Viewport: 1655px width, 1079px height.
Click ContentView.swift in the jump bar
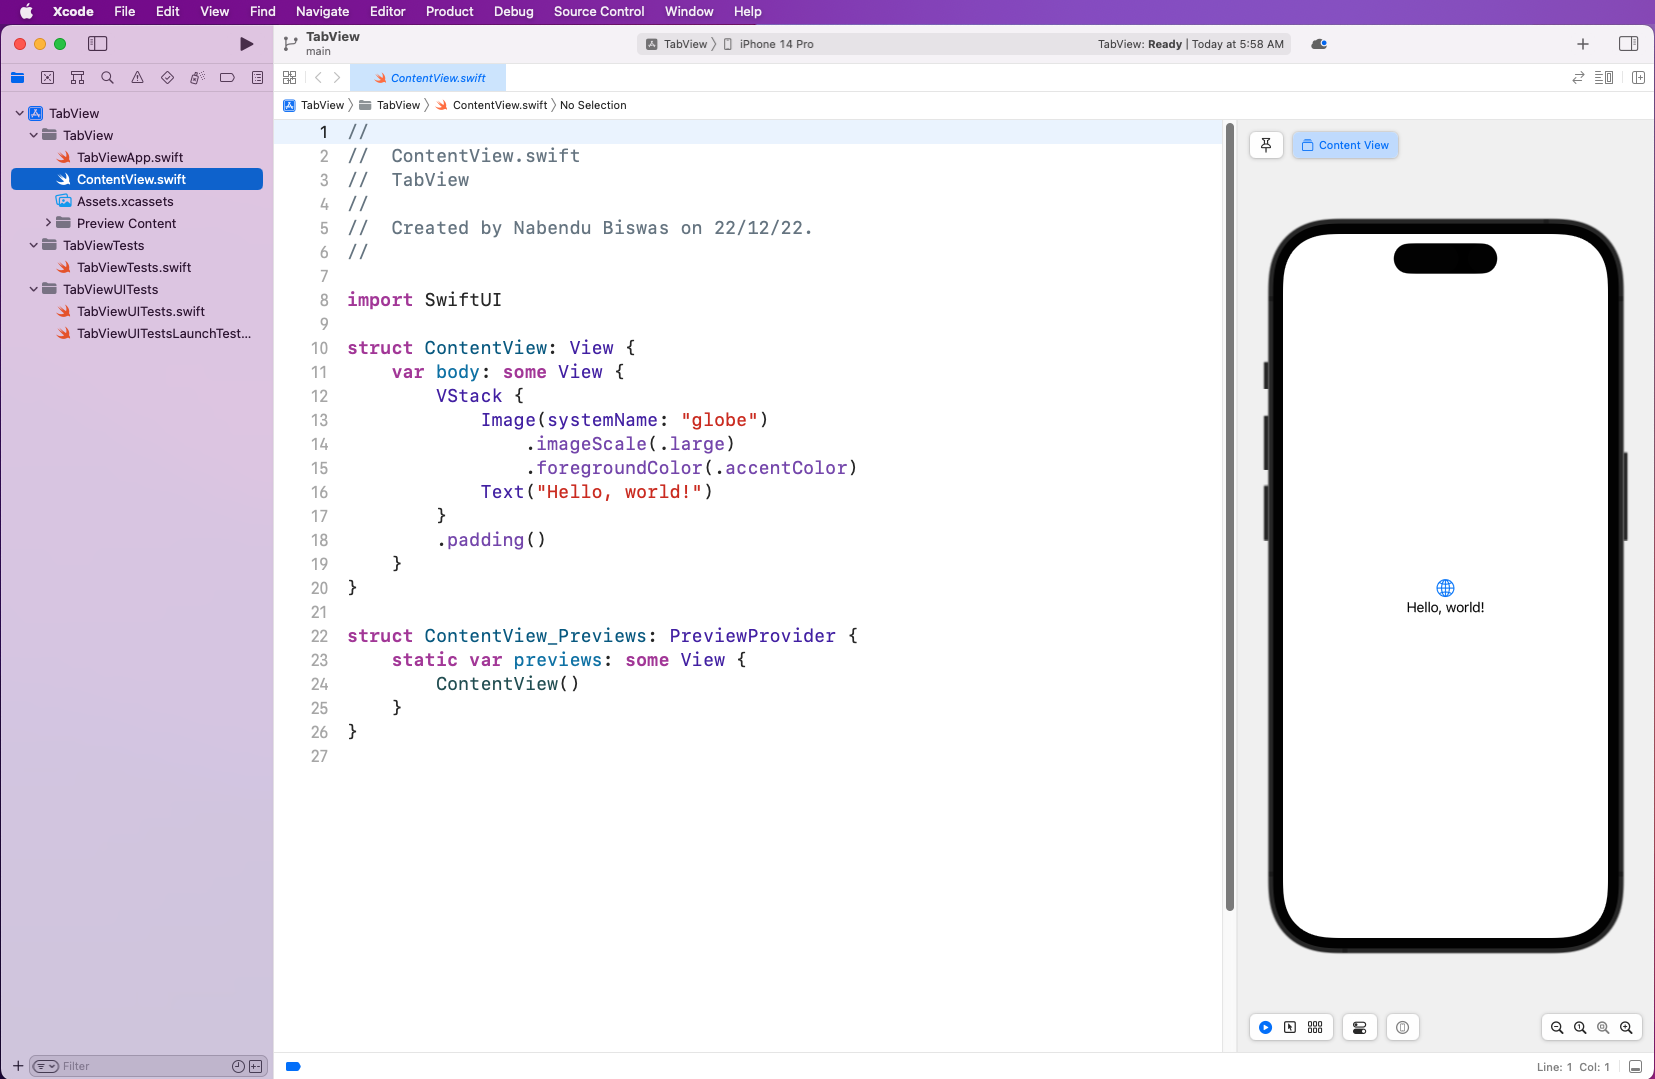[491, 105]
